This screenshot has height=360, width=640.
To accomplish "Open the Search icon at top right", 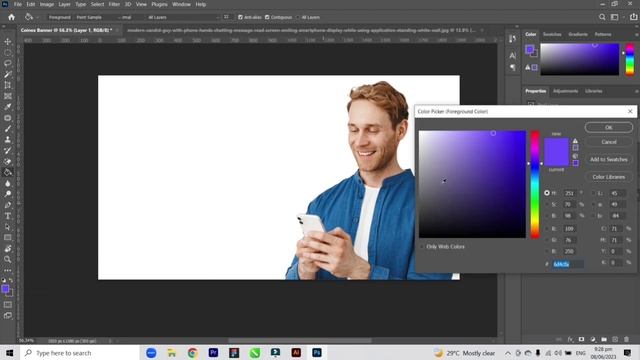I will pyautogui.click(x=602, y=17).
